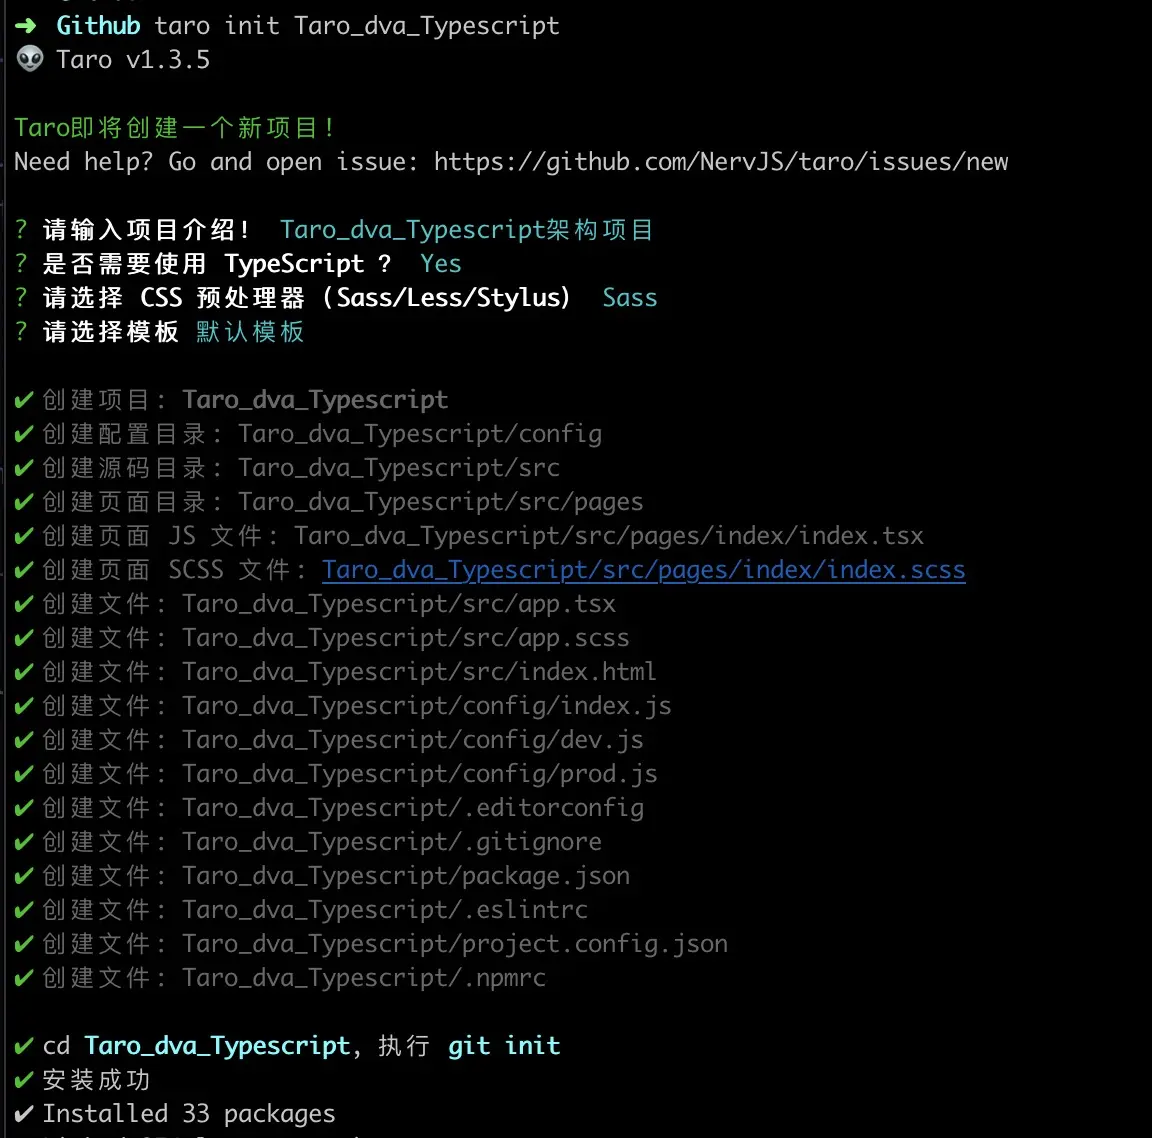Click the checkmark beside the package.json line

pyautogui.click(x=24, y=876)
